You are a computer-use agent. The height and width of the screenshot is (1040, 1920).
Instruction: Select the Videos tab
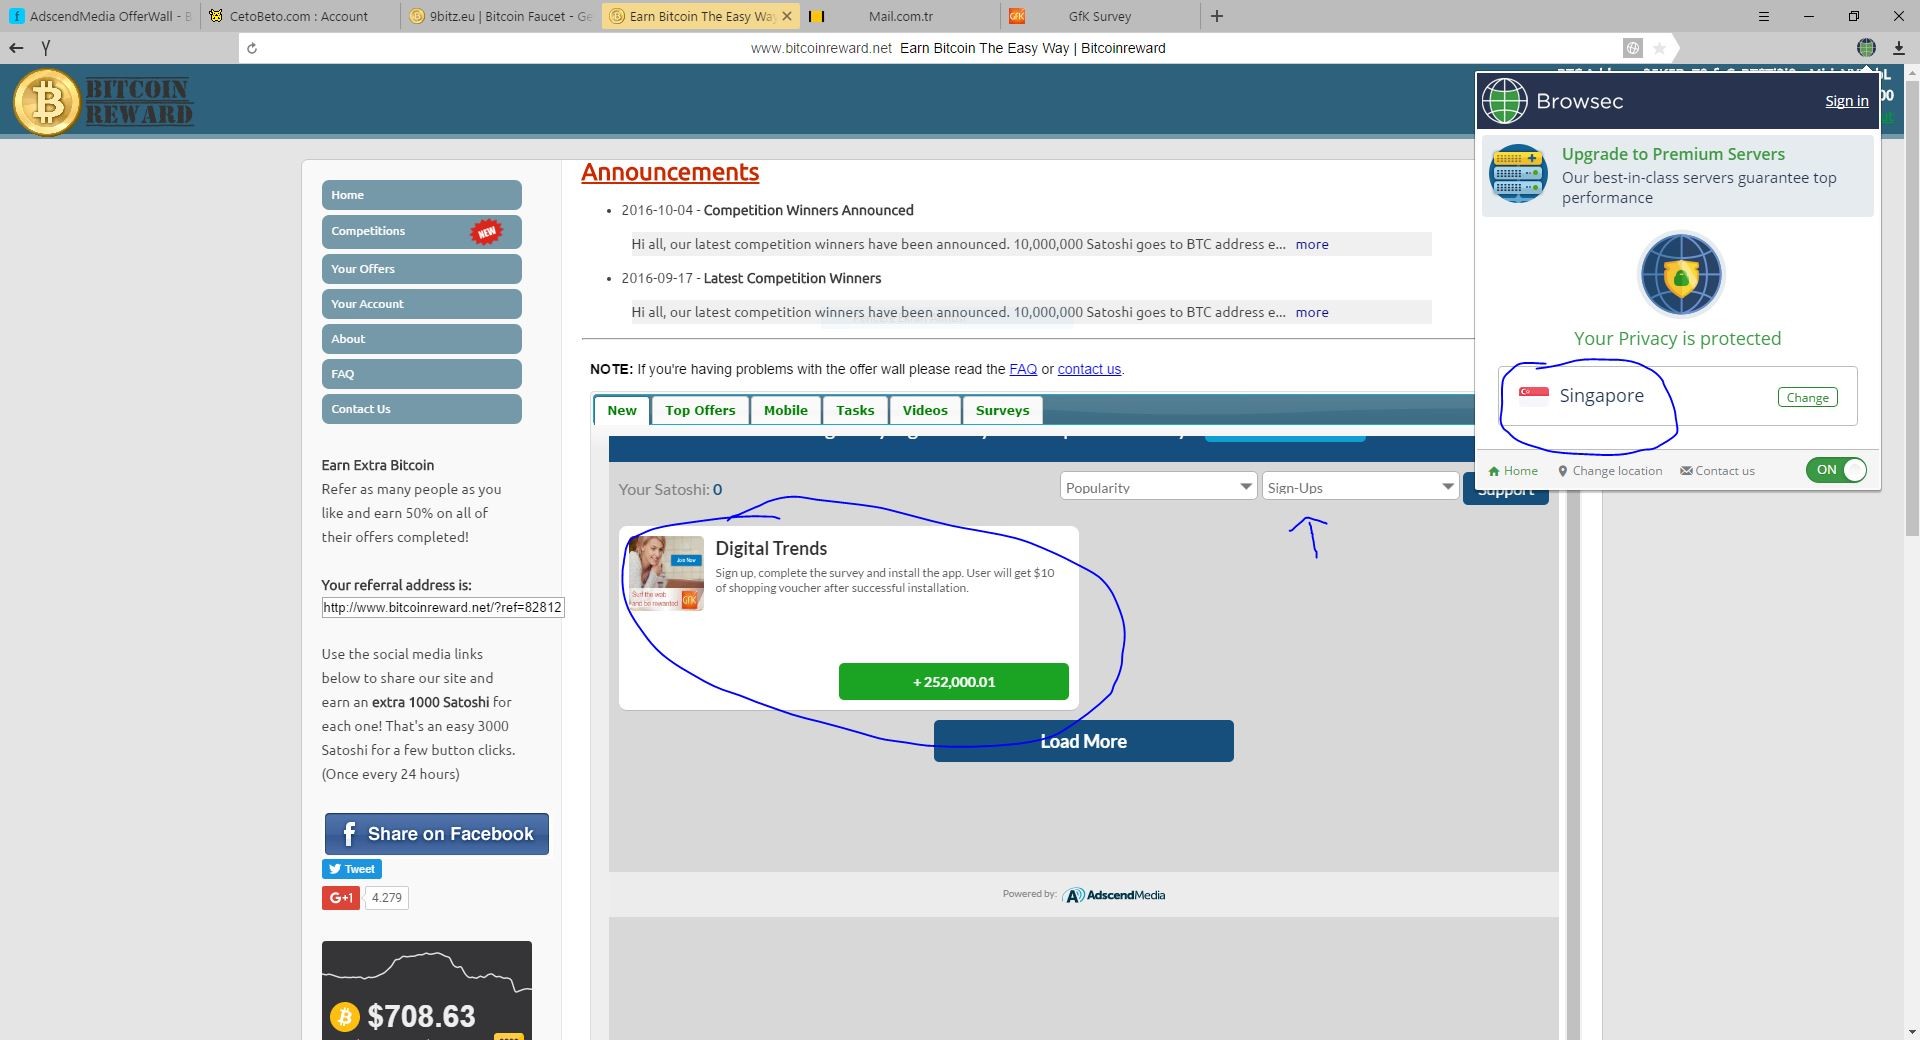pos(925,410)
